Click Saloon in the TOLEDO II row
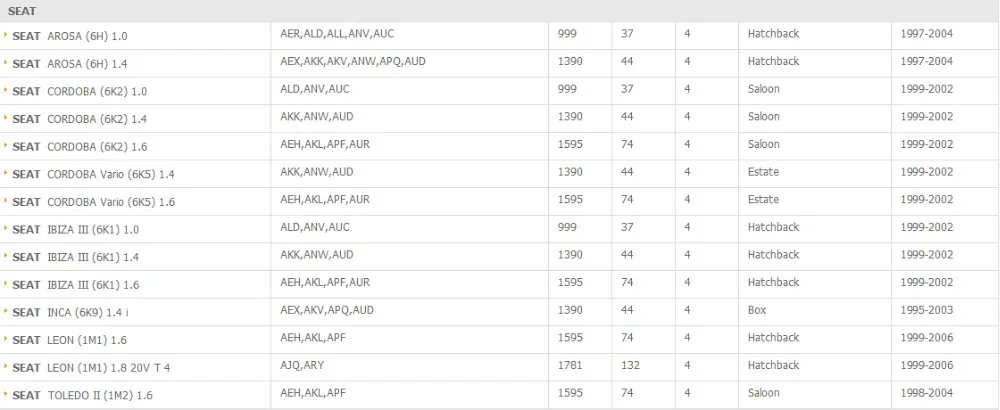This screenshot has height=410, width=1000. pyautogui.click(x=763, y=393)
